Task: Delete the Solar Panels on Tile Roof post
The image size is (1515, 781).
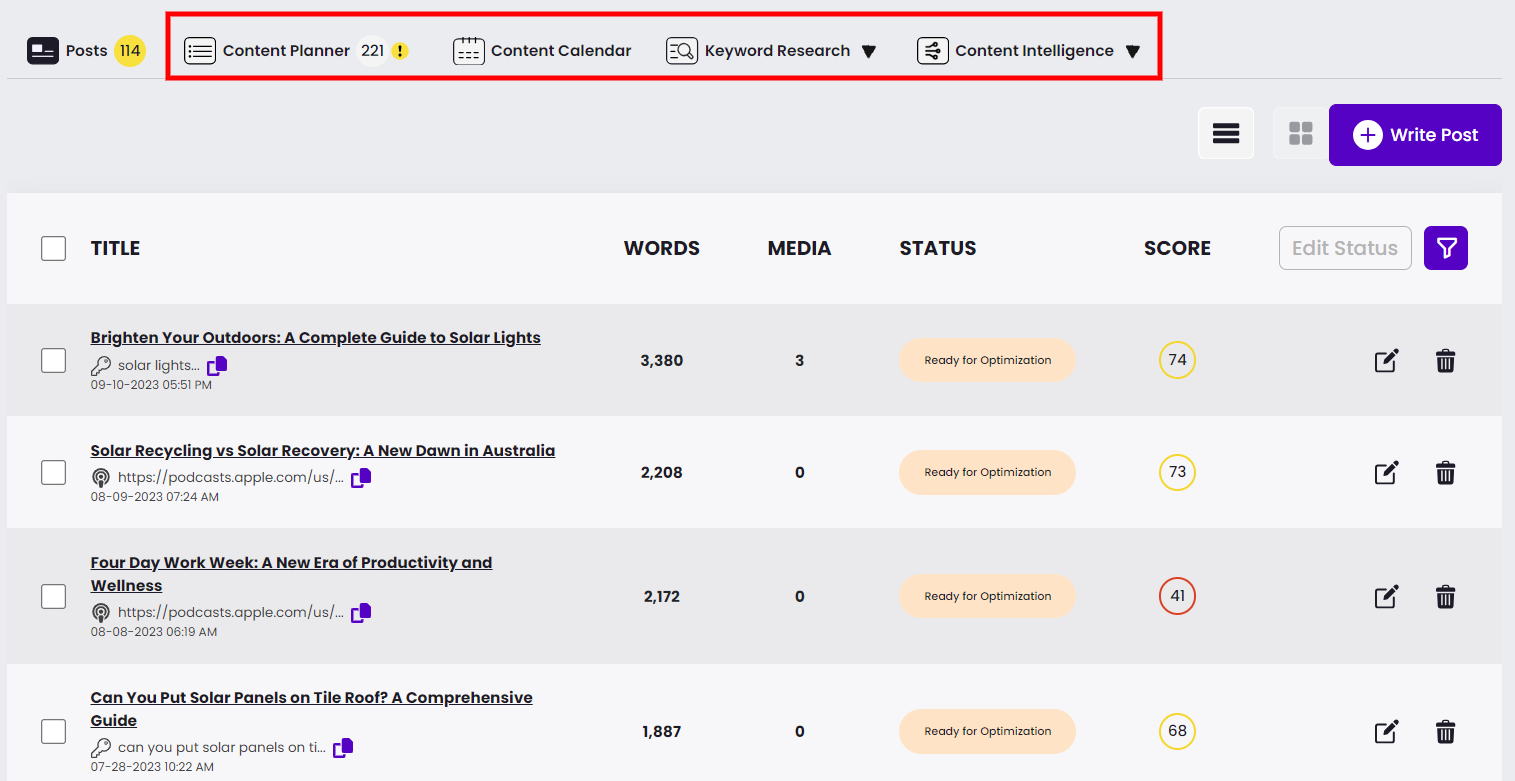Action: click(1445, 732)
